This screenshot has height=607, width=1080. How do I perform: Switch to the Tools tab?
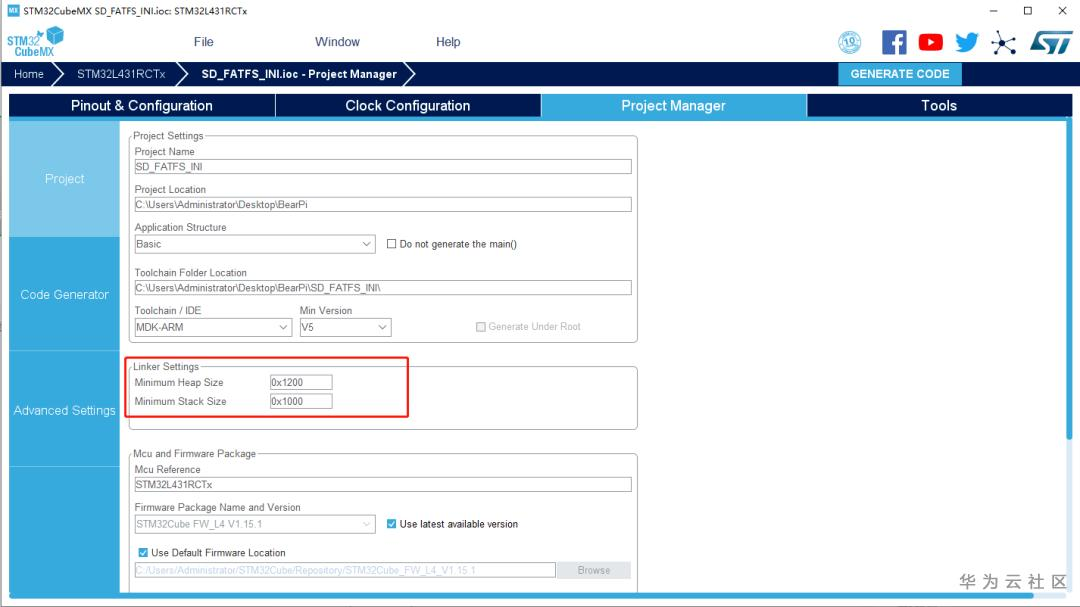tap(939, 105)
